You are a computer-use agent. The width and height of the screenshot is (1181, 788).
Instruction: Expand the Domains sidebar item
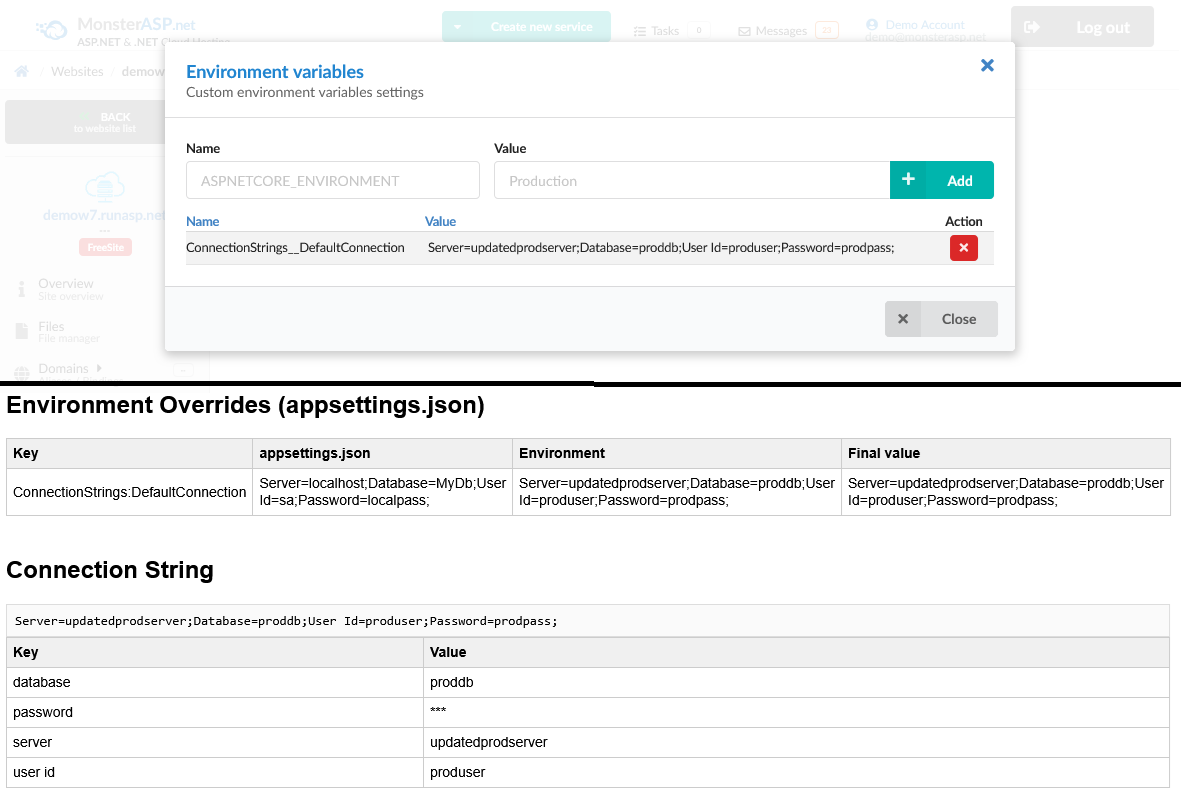click(x=99, y=369)
